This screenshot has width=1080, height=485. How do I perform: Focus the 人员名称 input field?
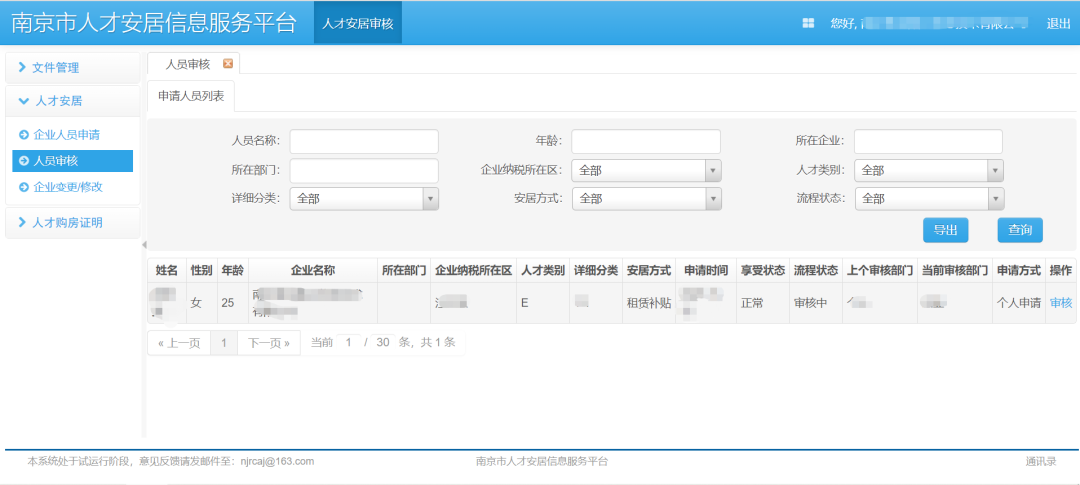tap(364, 141)
